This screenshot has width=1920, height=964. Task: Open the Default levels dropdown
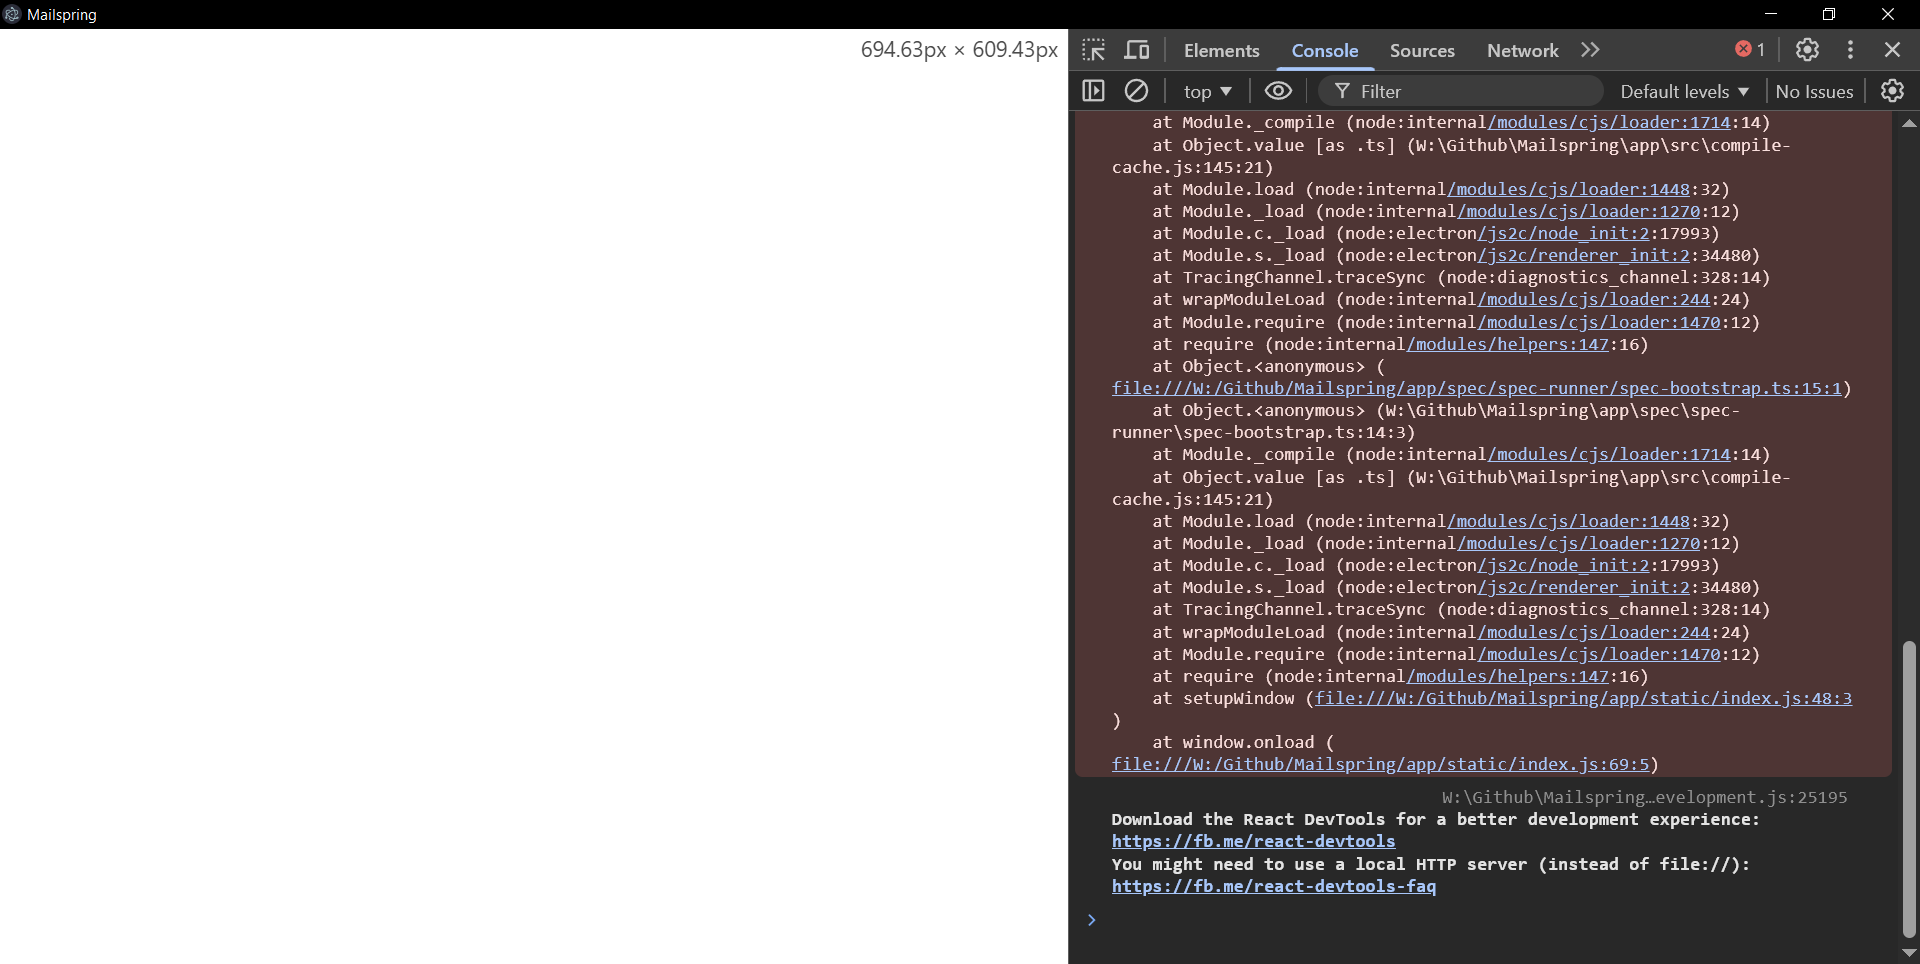pyautogui.click(x=1684, y=91)
